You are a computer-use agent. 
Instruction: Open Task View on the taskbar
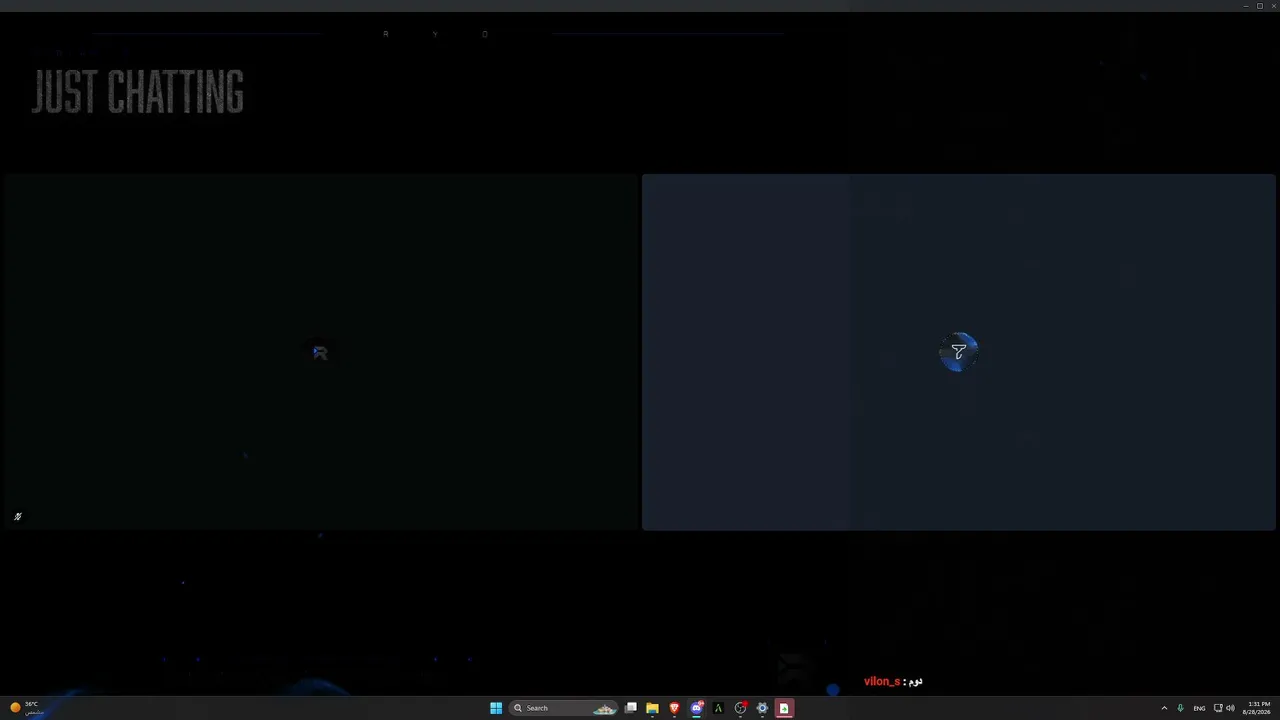pyautogui.click(x=631, y=708)
